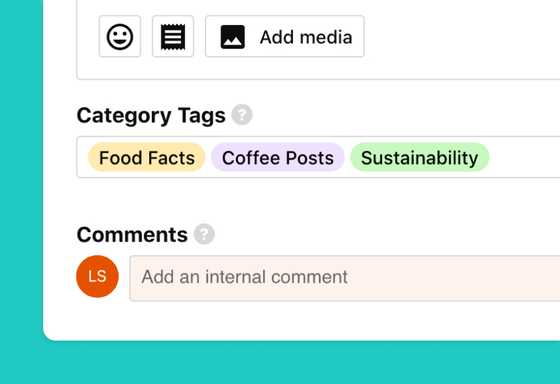Select the purple Coffee Posts tag

[x=278, y=158]
